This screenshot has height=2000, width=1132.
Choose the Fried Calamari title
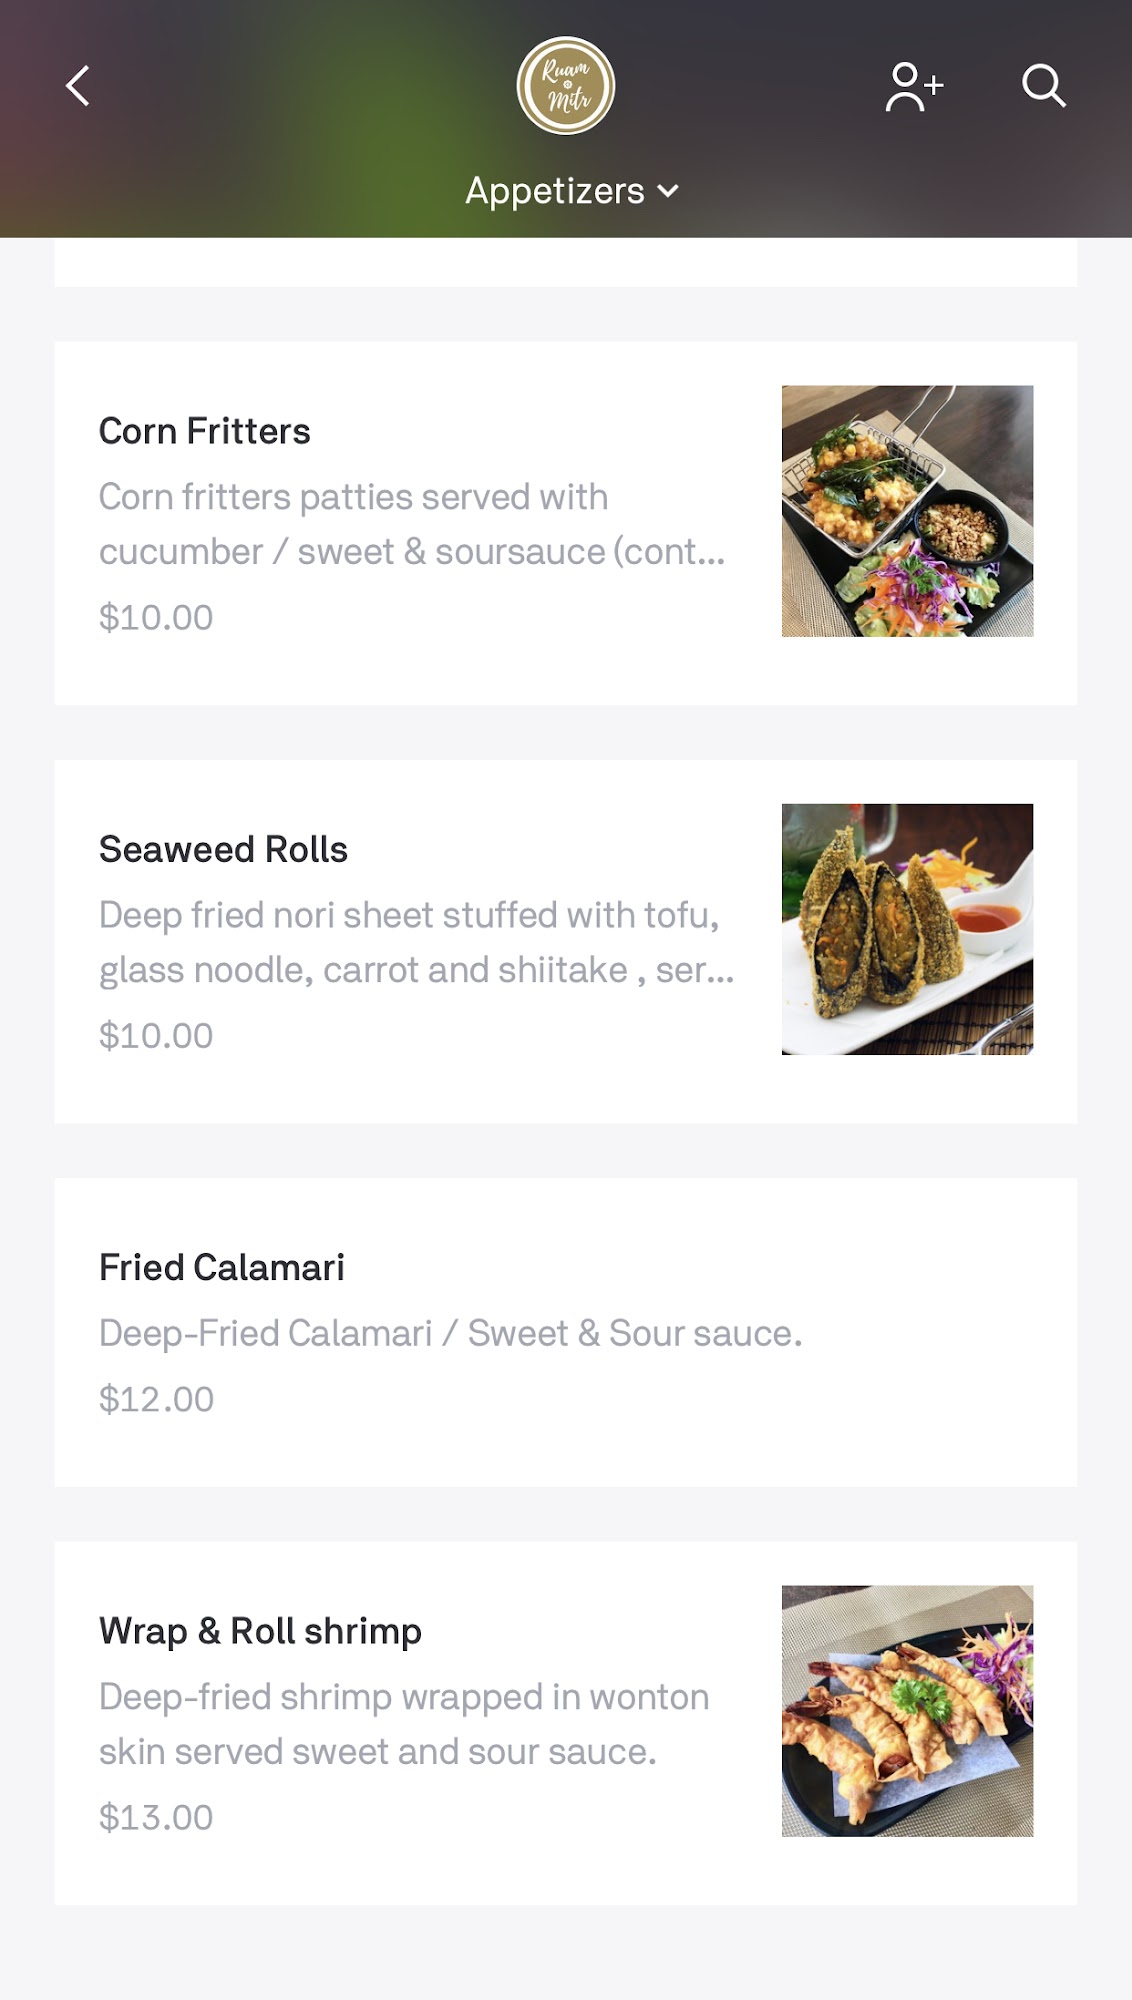(222, 1267)
